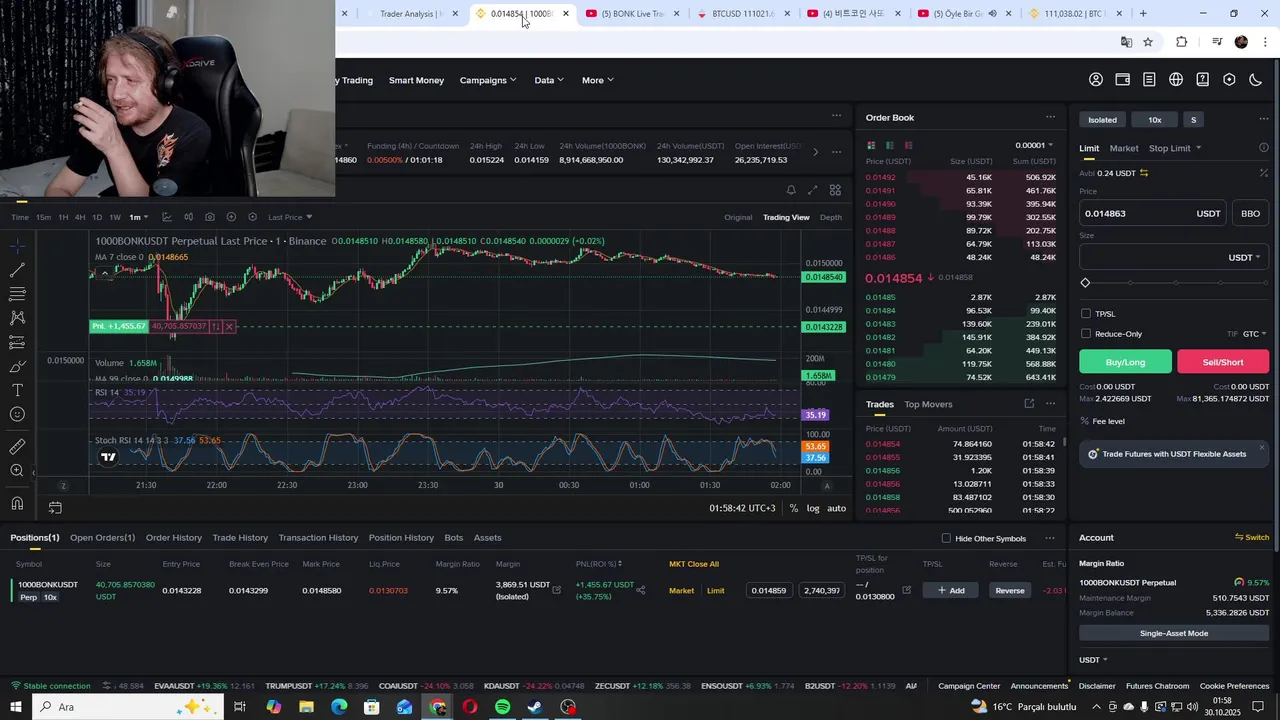Image resolution: width=1280 pixels, height=720 pixels.
Task: Click the Sell/Short button
Action: (1223, 362)
